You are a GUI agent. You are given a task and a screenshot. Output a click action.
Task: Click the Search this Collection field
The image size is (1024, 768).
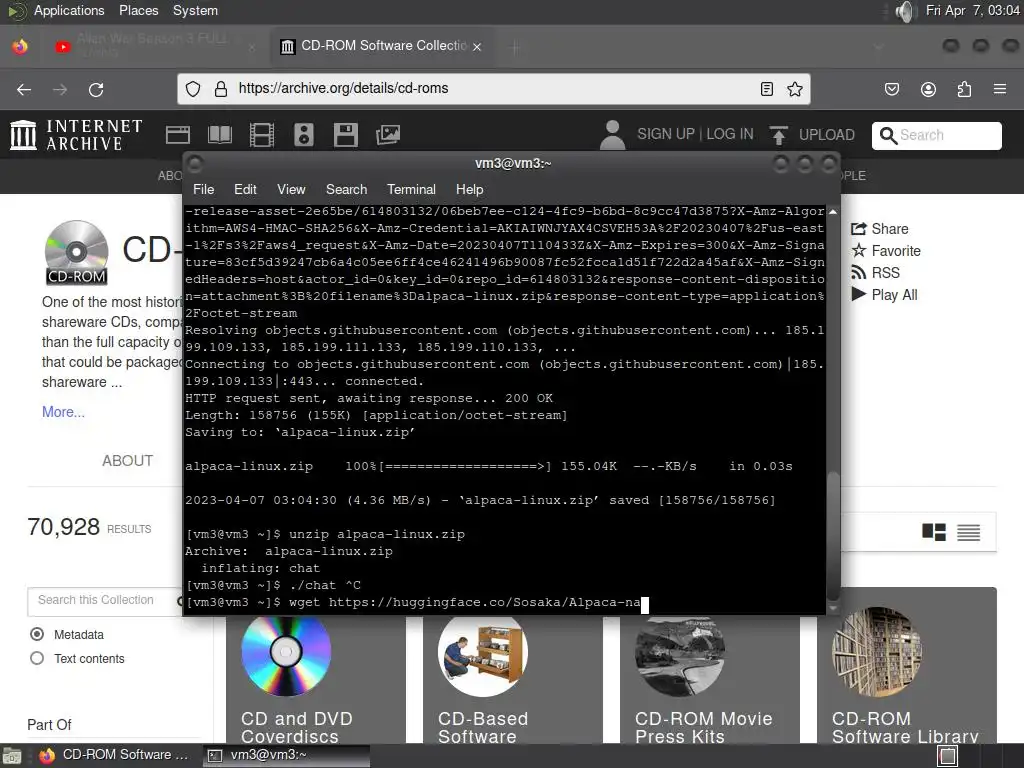(x=104, y=600)
